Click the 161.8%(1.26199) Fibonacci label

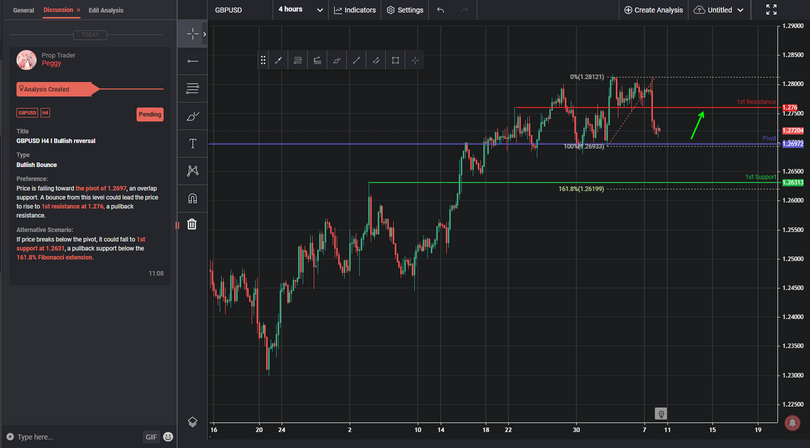pyautogui.click(x=581, y=189)
